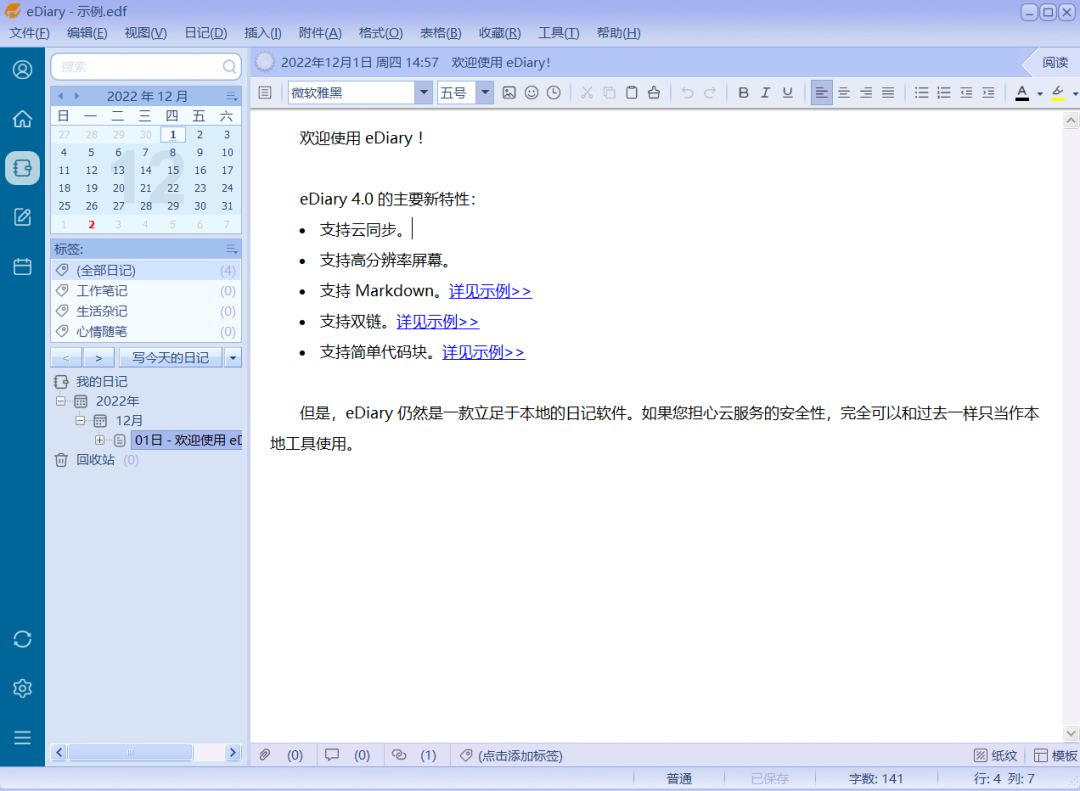Insert date time via clock icon

(554, 92)
